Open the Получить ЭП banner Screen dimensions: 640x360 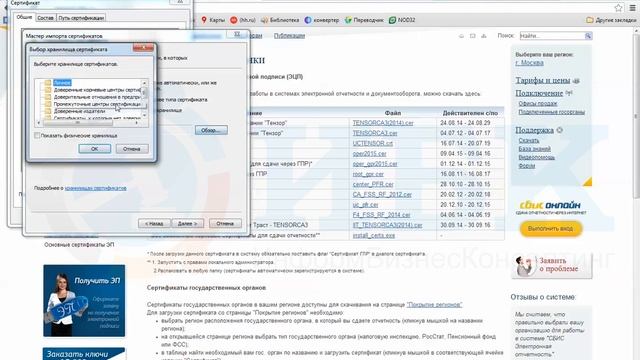pyautogui.click(x=84, y=301)
